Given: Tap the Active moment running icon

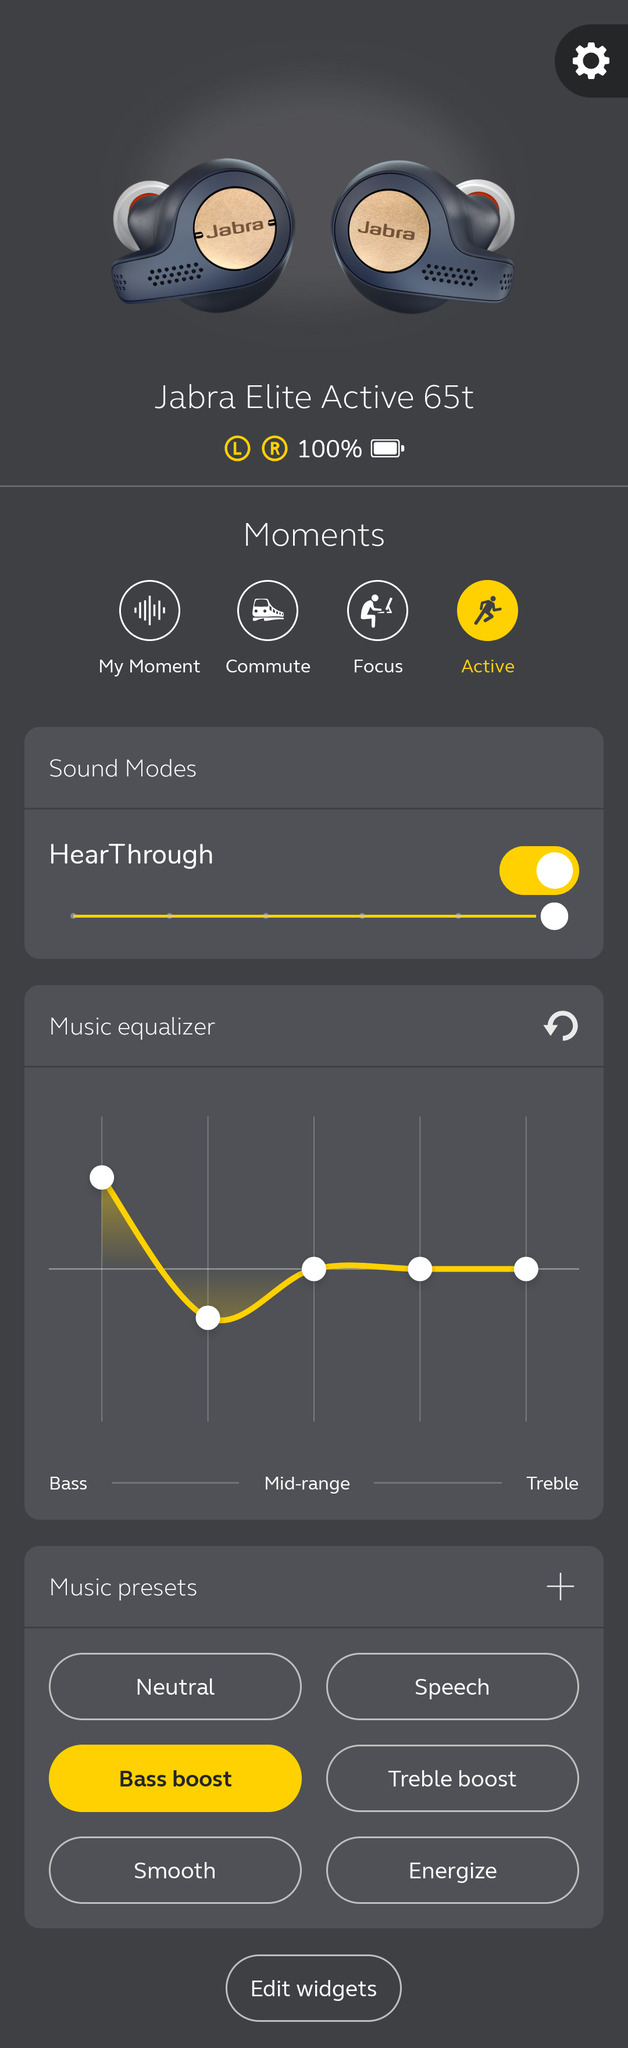Looking at the screenshot, I should point(487,610).
